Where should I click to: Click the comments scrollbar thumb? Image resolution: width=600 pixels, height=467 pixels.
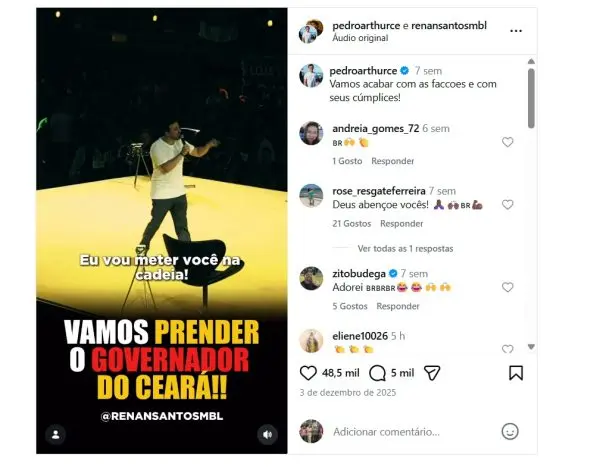531,98
